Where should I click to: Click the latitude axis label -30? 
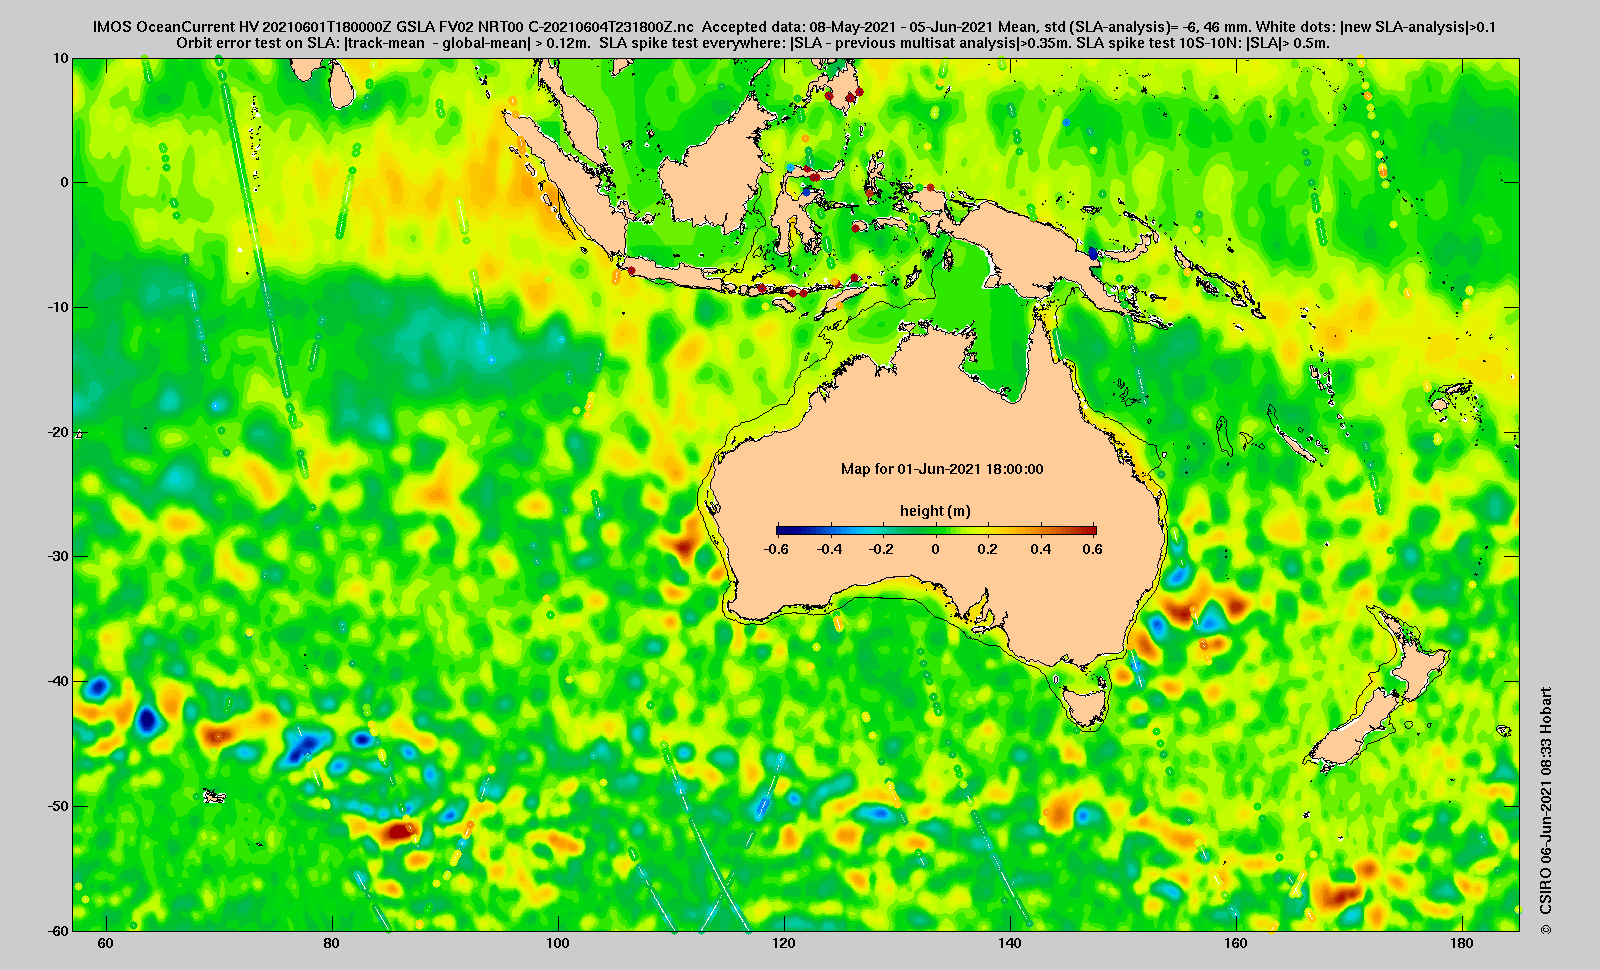point(59,556)
